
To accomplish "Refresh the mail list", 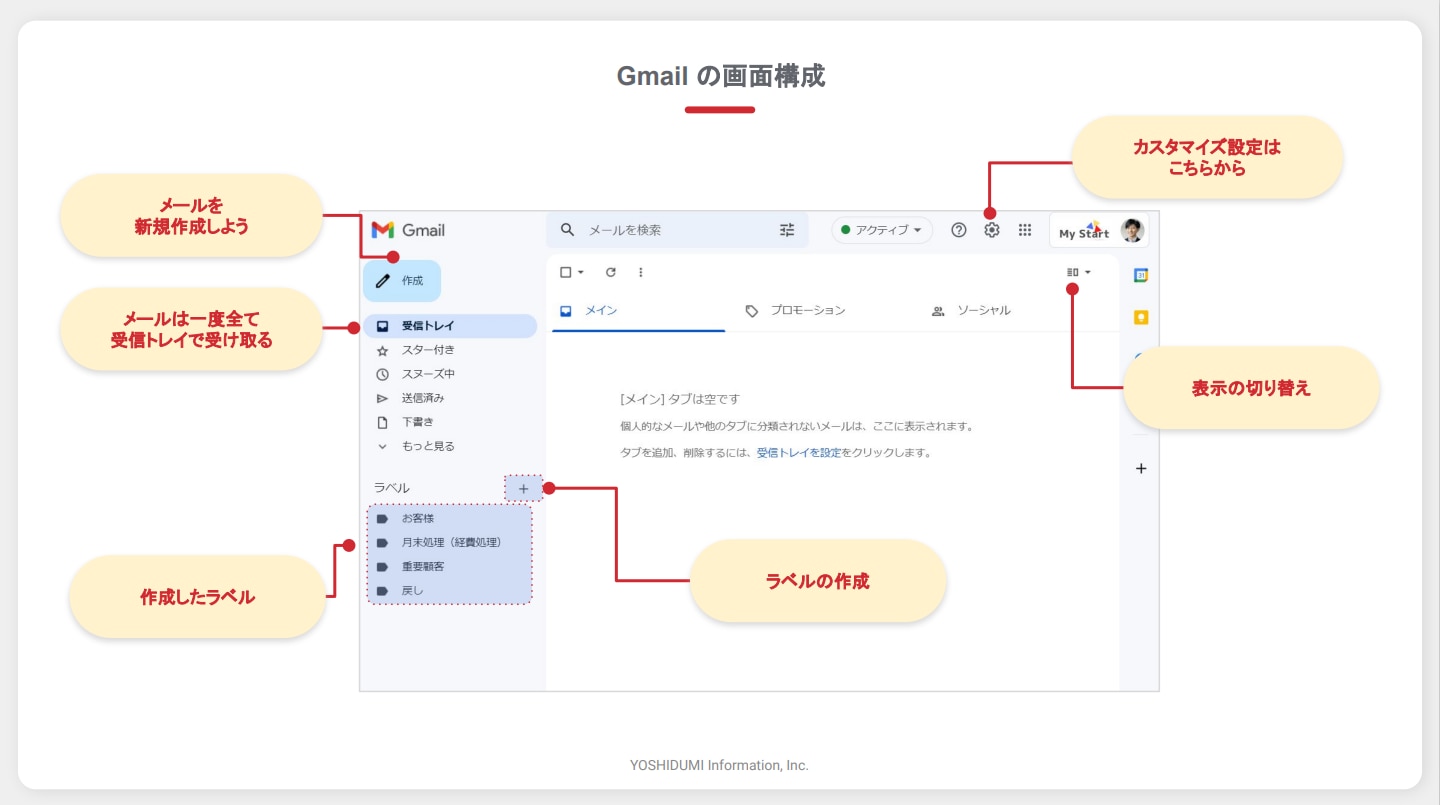I will (x=611, y=272).
